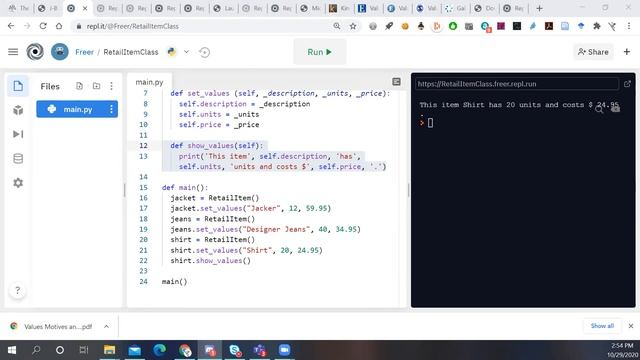Image resolution: width=640 pixels, height=360 pixels.
Task: Close the active browser tab
Action: [85, 8]
